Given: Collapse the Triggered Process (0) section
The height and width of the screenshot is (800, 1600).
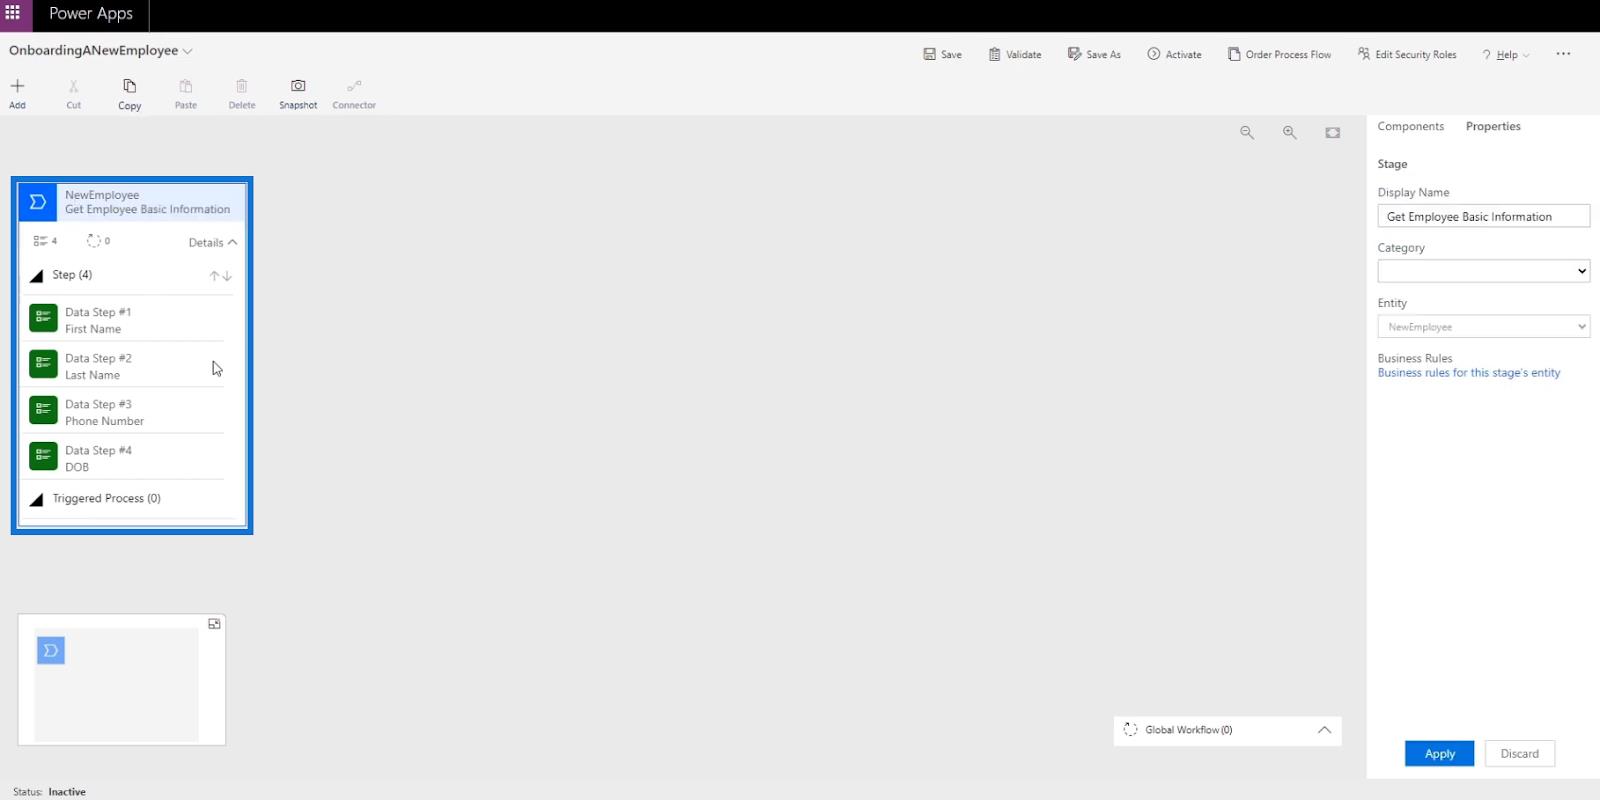Looking at the screenshot, I should point(37,499).
